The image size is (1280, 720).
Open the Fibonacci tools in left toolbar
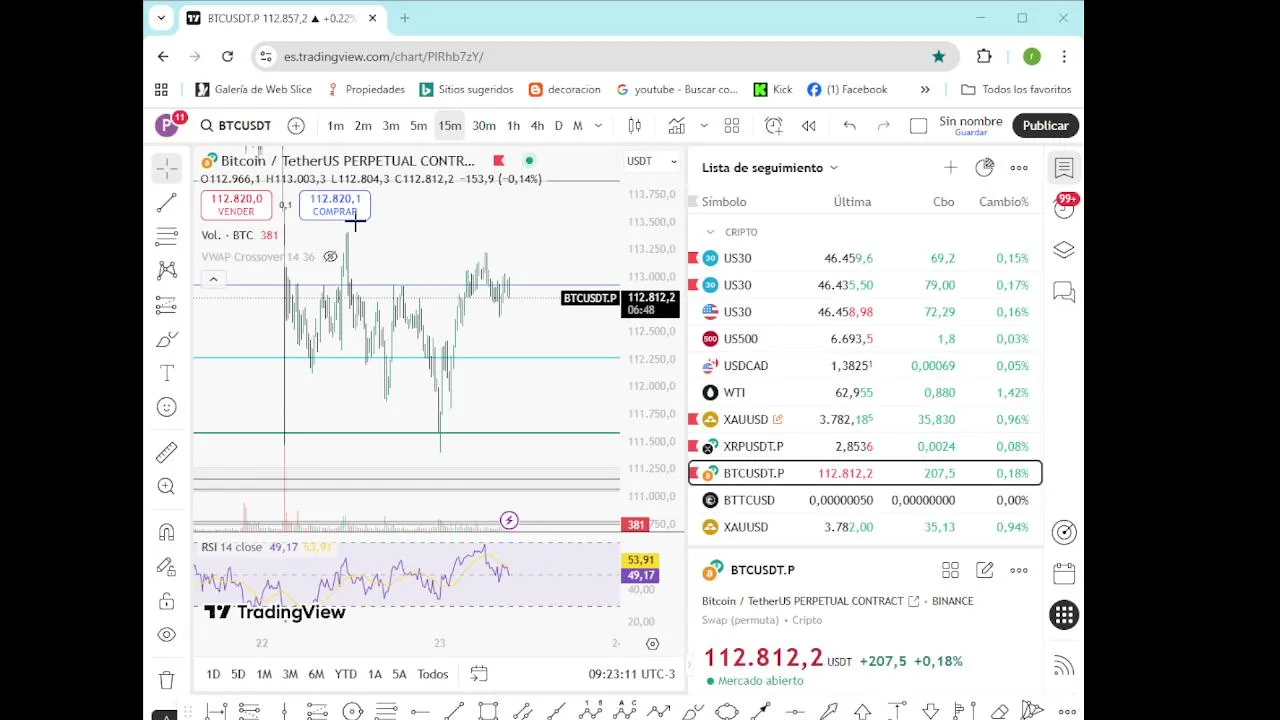click(166, 237)
